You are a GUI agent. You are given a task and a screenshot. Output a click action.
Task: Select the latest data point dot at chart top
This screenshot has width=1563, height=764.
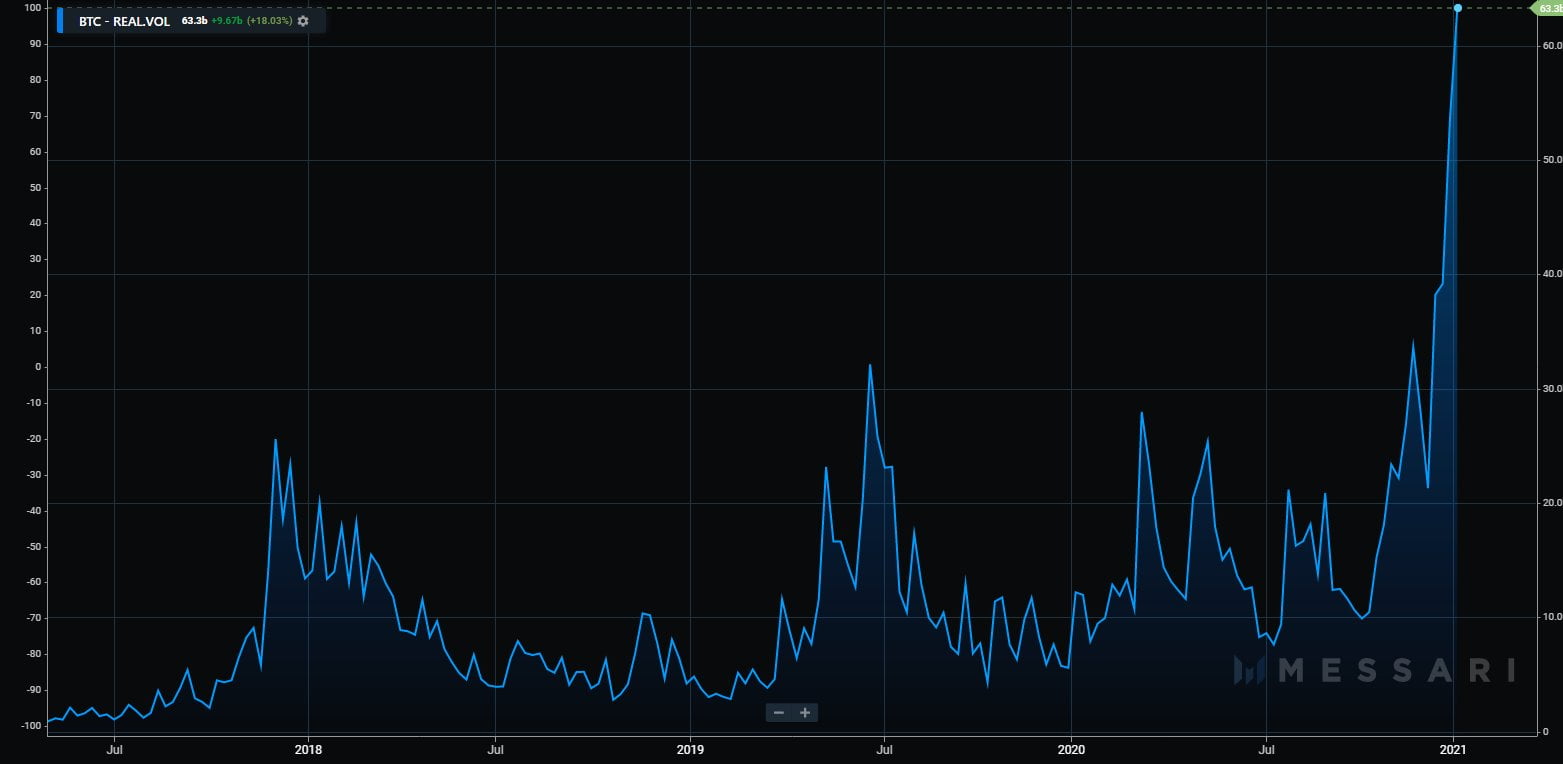tap(1457, 8)
